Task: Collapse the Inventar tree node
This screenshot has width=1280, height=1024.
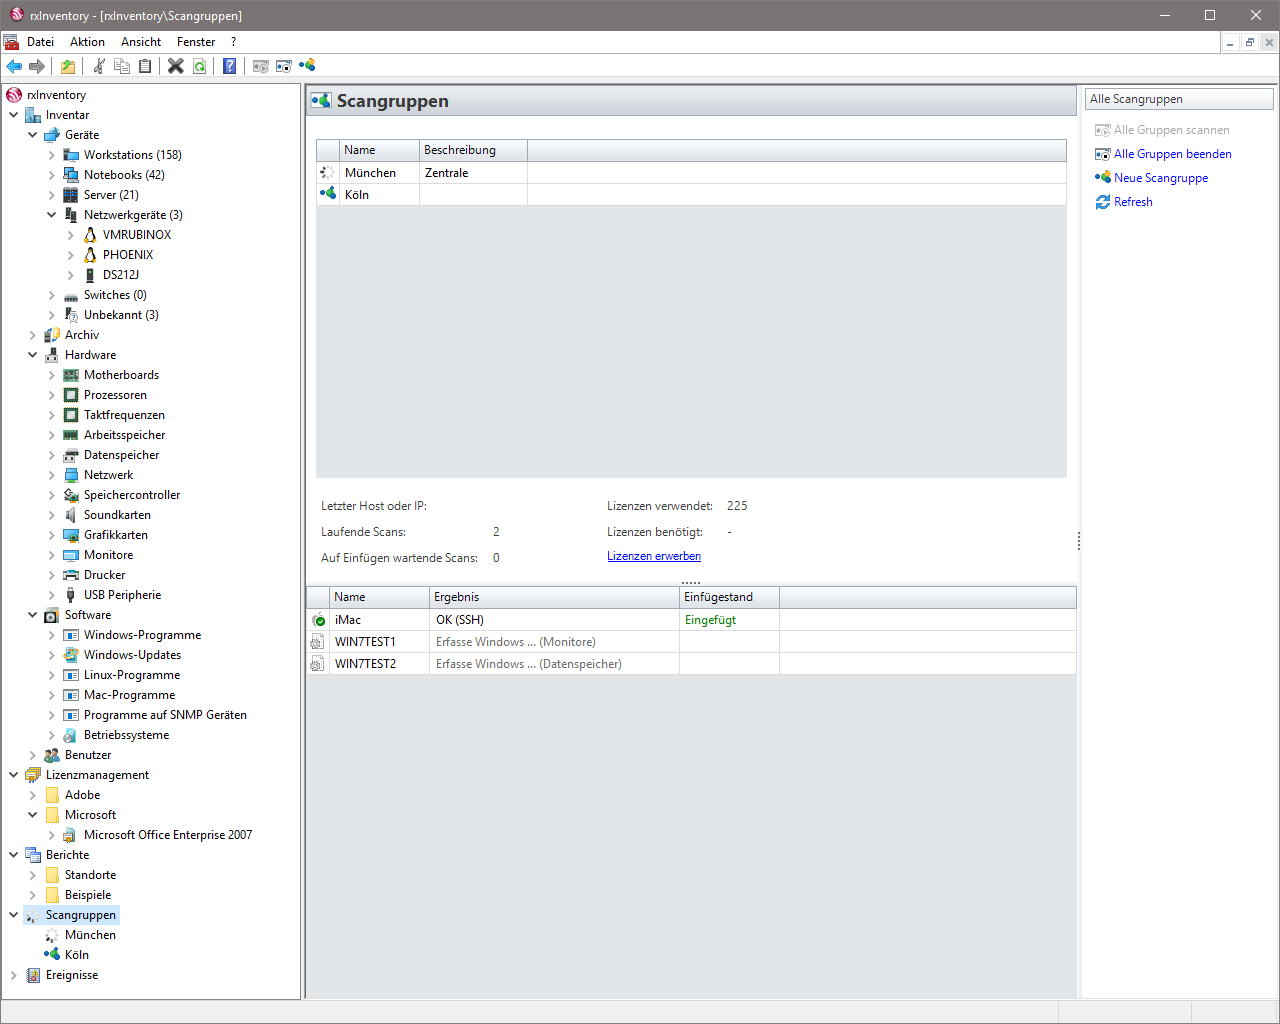Action: tap(14, 115)
